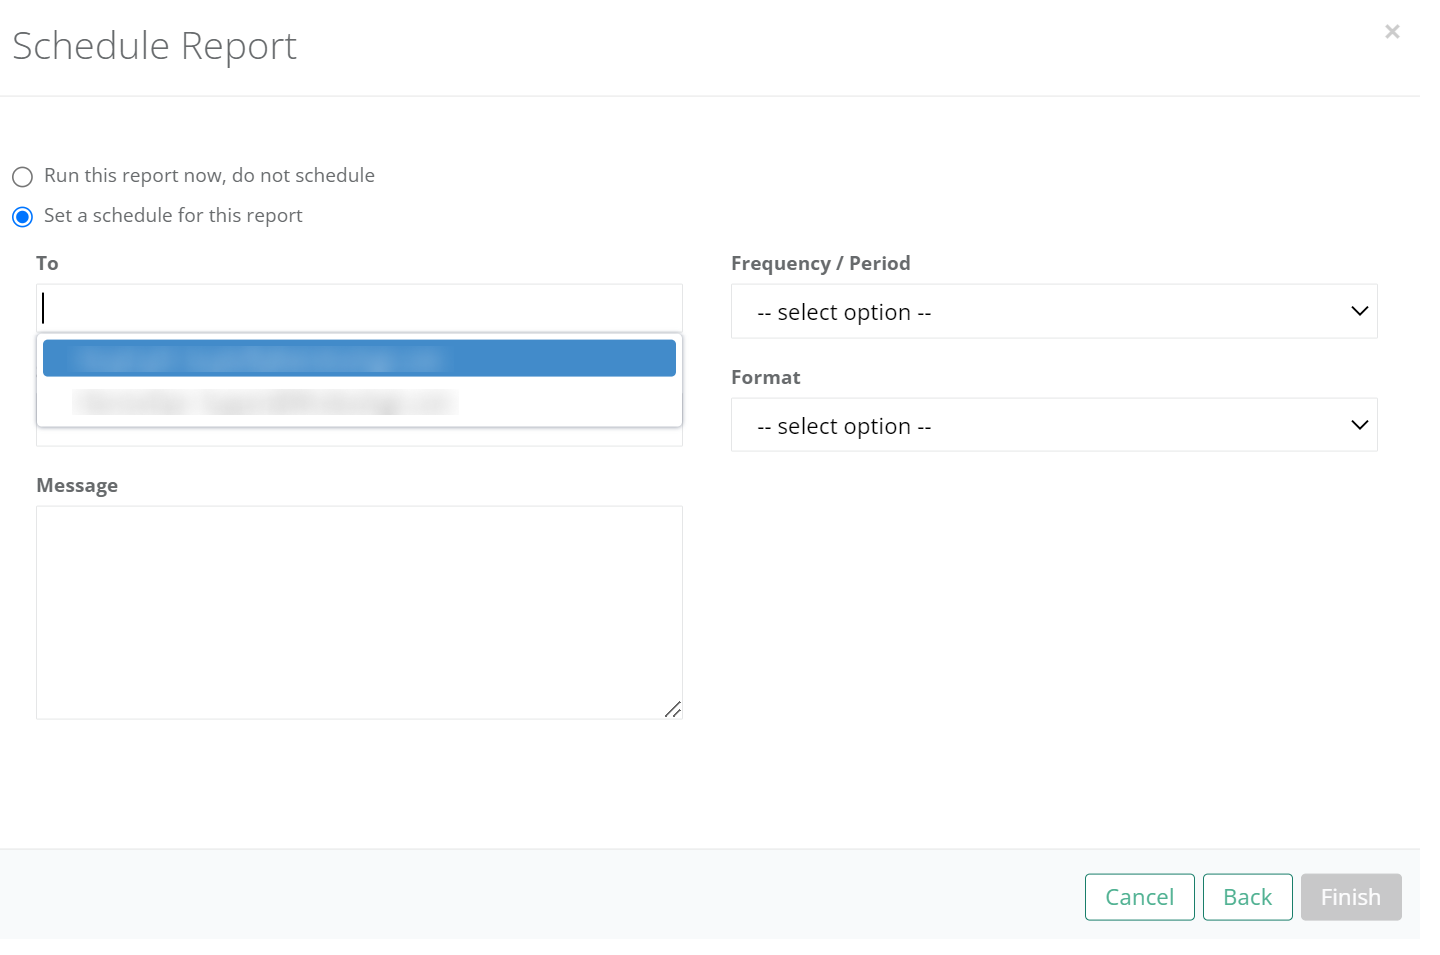Viewport: 1440px width, 955px height.
Task: Close the Schedule Report dialog
Action: 1392,31
